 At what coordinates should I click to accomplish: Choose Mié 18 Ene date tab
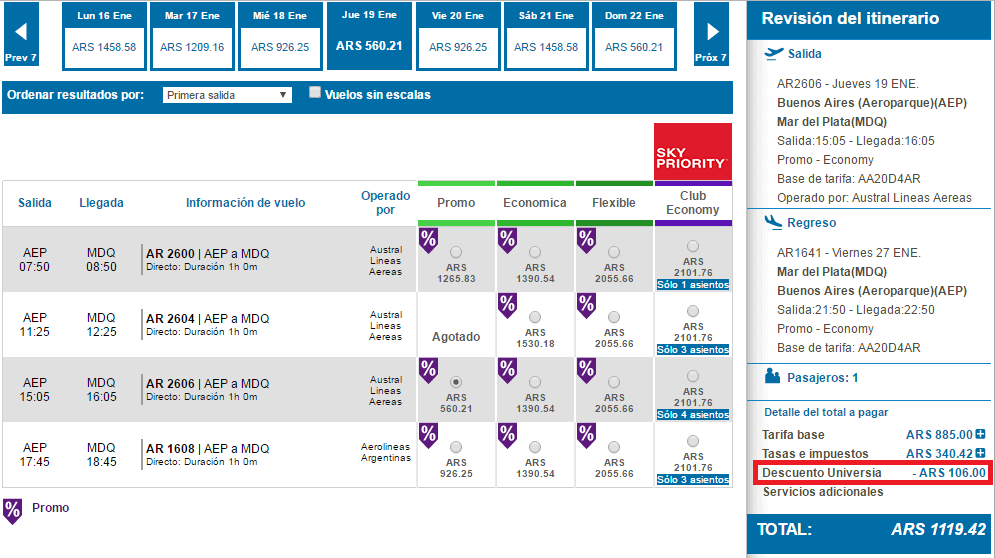[280, 36]
